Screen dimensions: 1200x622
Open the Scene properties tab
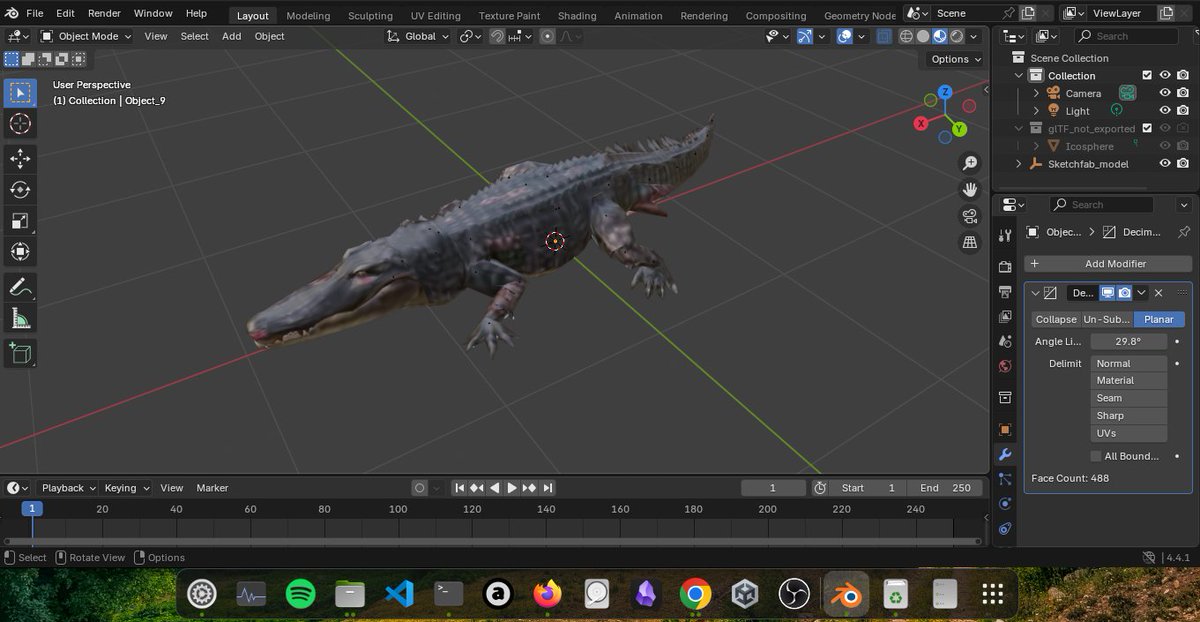tap(1005, 342)
